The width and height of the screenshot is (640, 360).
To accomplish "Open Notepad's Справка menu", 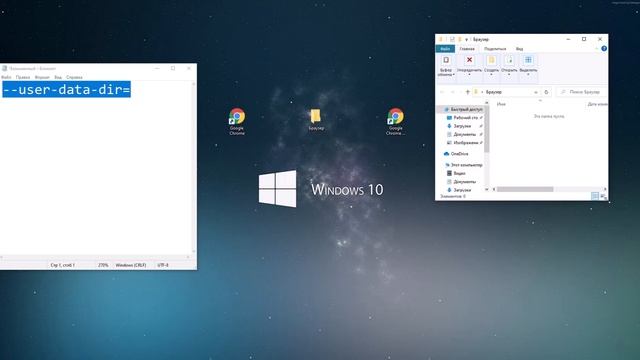I will pos(74,77).
